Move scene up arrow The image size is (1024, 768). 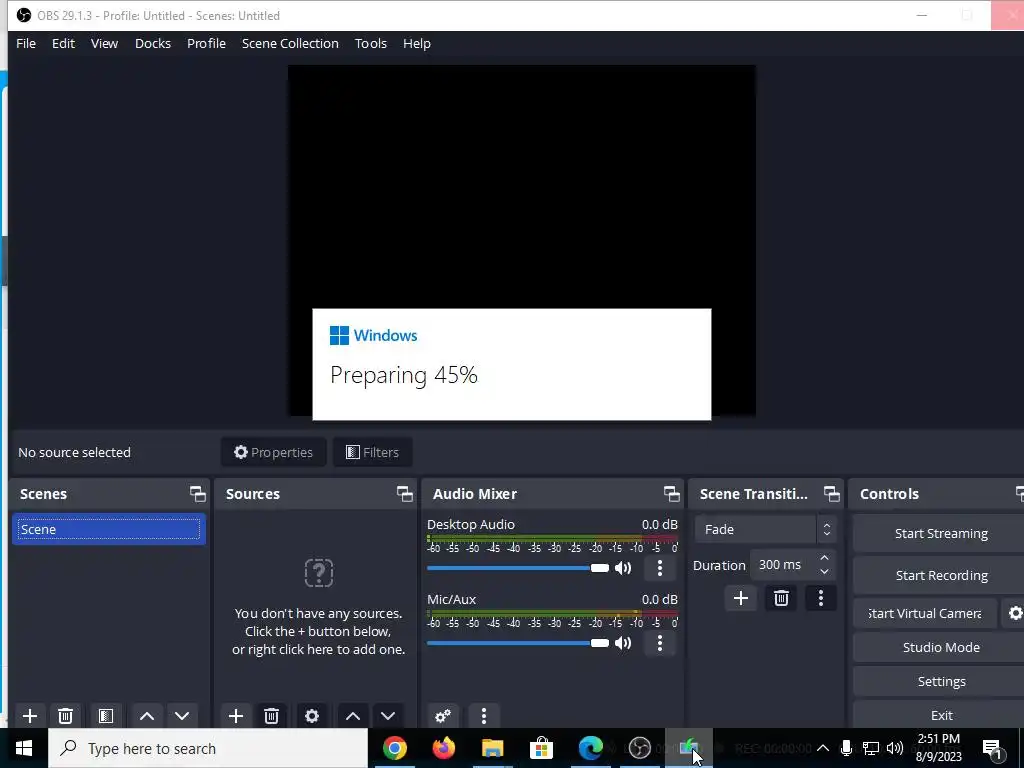[x=147, y=716]
